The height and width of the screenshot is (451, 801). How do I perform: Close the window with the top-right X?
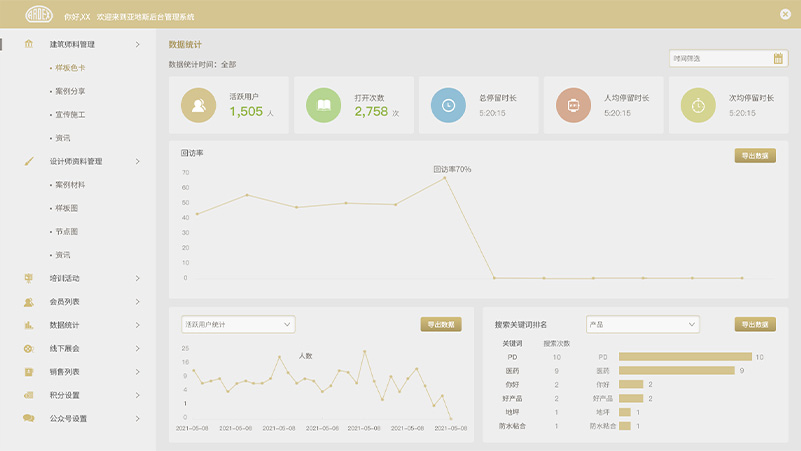[784, 13]
